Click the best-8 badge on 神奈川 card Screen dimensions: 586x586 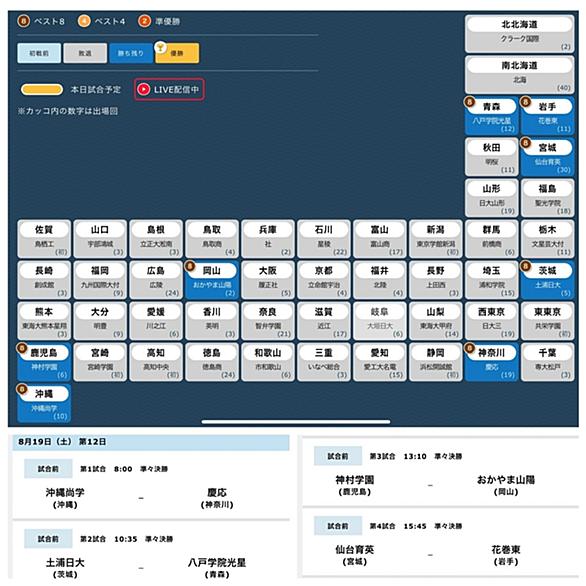point(469,348)
